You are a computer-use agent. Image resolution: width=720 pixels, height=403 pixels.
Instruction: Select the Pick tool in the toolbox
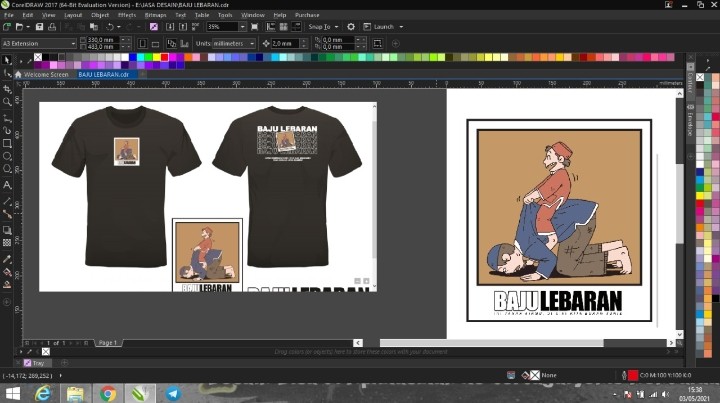coord(6,60)
